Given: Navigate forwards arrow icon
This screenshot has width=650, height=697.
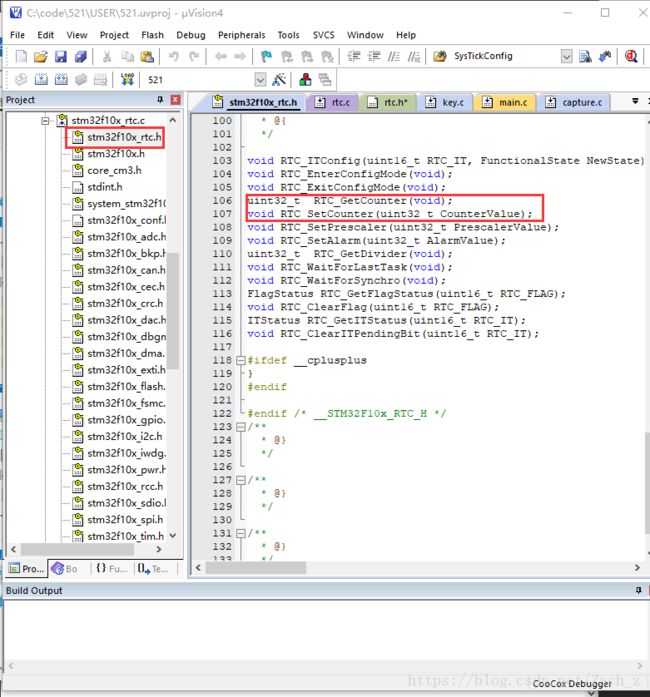Looking at the screenshot, I should coord(241,56).
